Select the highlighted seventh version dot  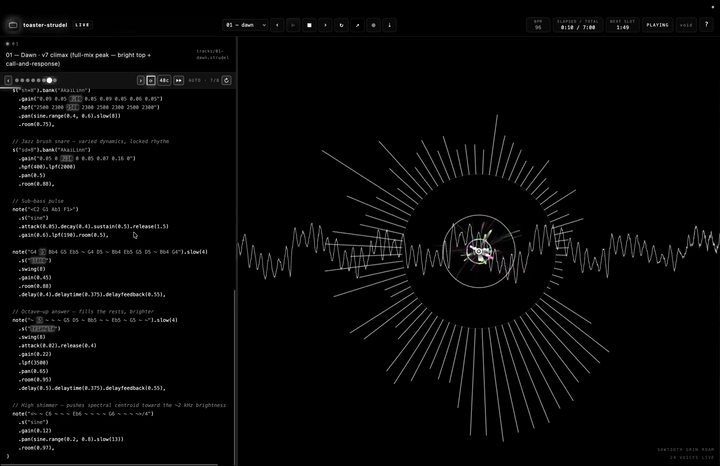point(49,80)
